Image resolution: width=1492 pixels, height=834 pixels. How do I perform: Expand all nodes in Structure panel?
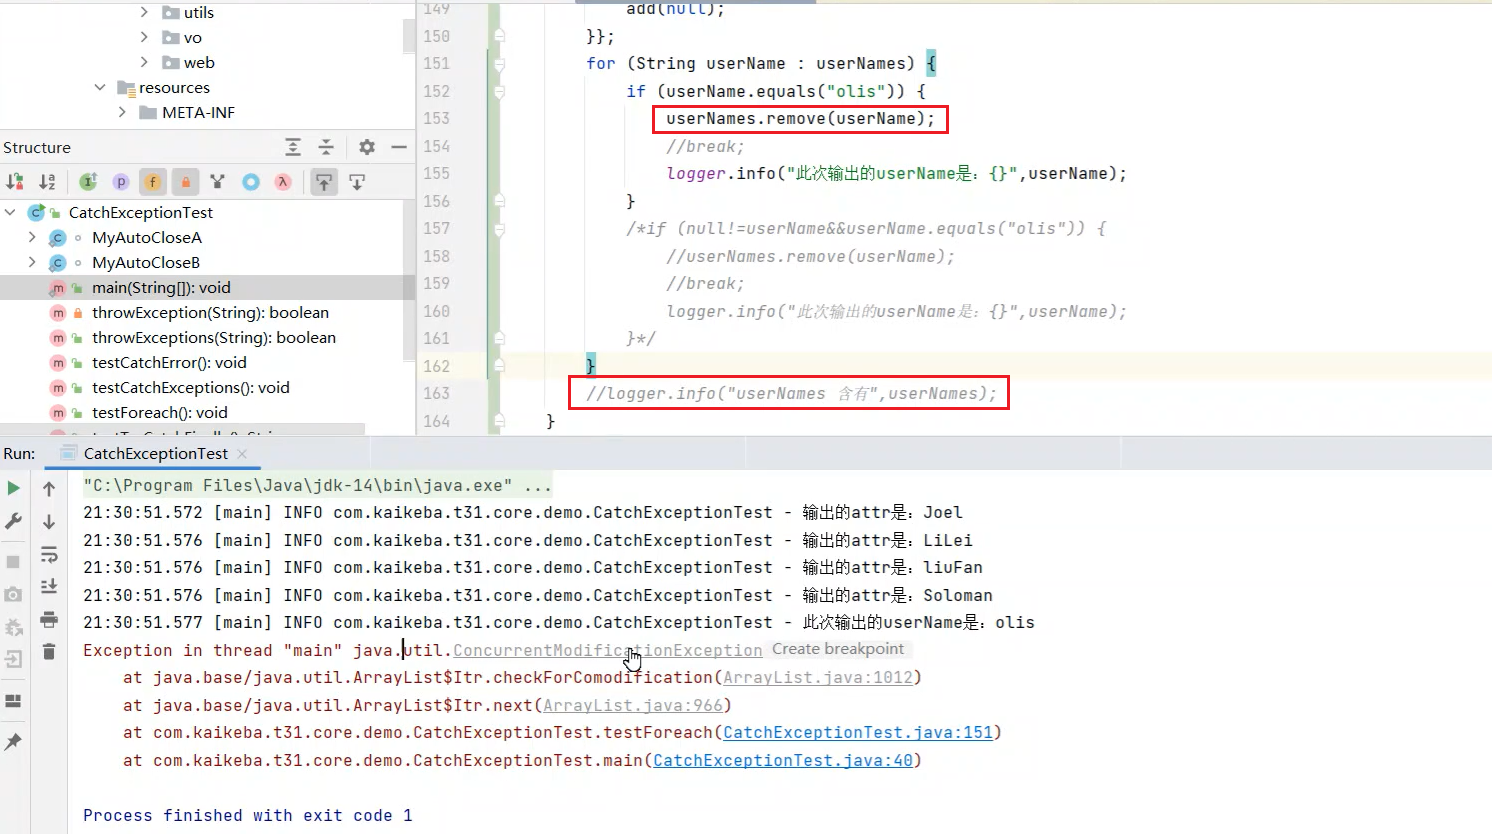[293, 147]
